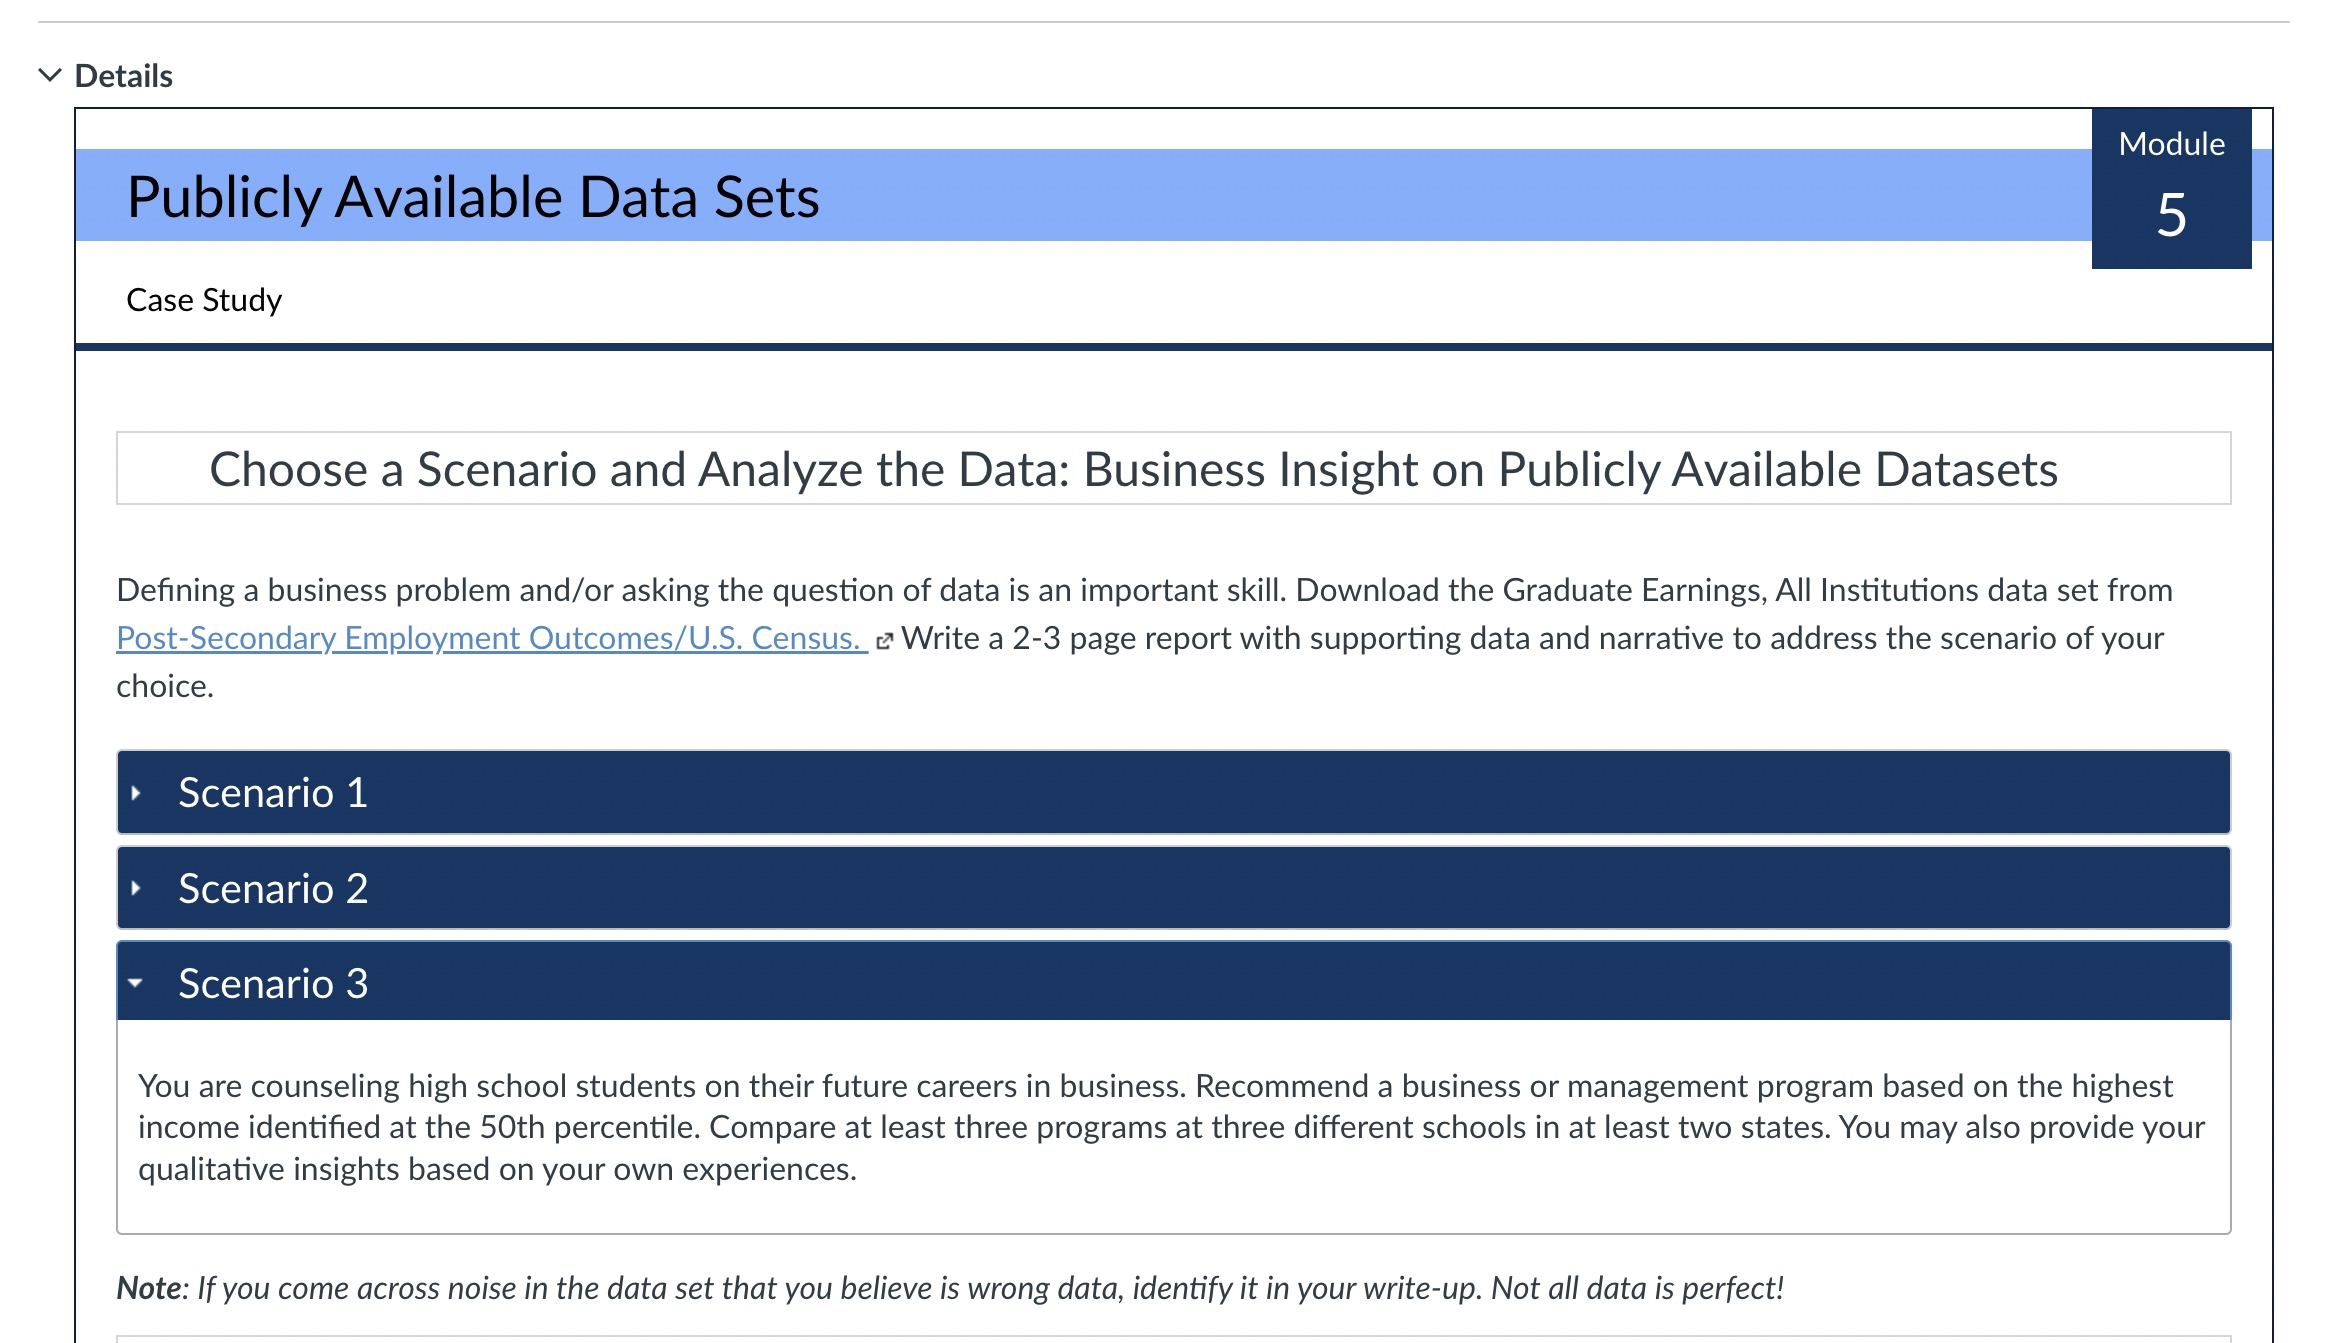Expand the Scenario 2 disclosure triangle
Viewport: 2342px width, 1343px height.
136,888
